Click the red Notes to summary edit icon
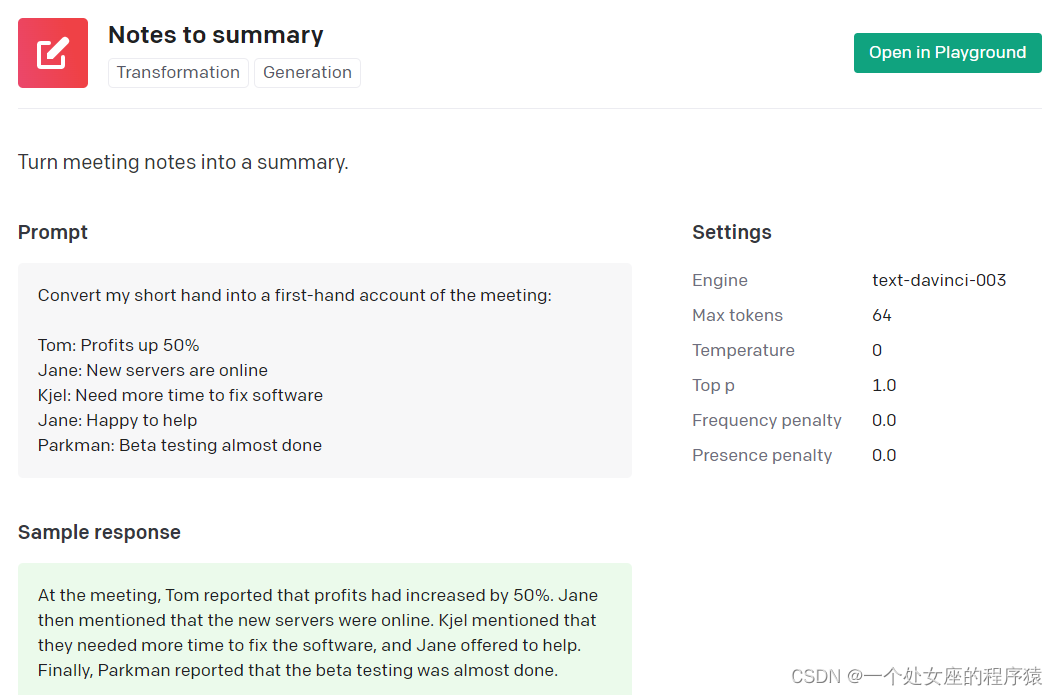The height and width of the screenshot is (695, 1058). [x=53, y=53]
